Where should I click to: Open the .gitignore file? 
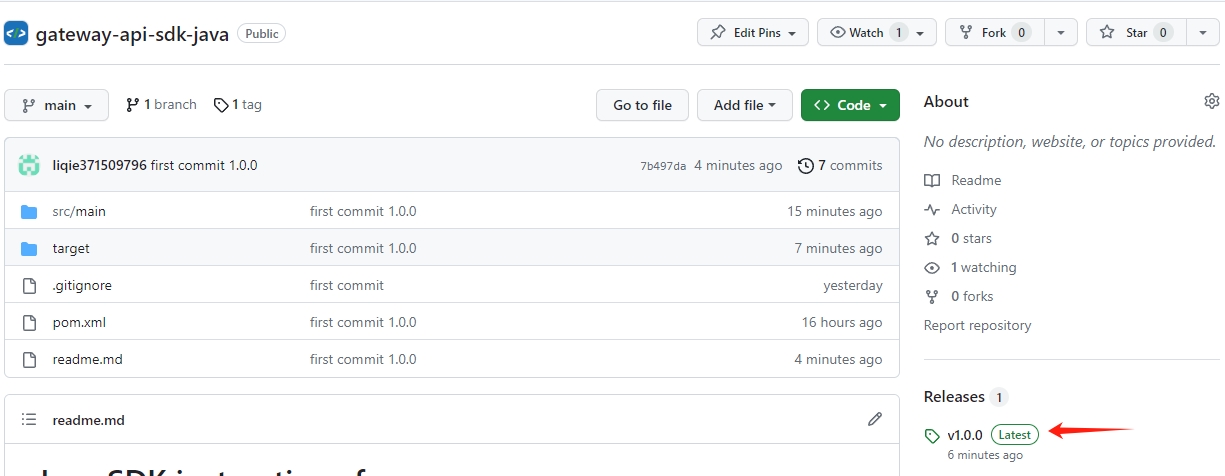(x=82, y=285)
